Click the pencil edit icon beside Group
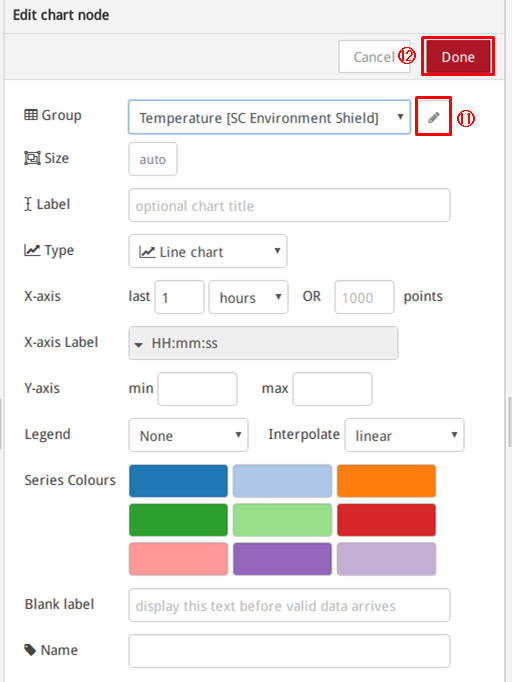 (433, 117)
